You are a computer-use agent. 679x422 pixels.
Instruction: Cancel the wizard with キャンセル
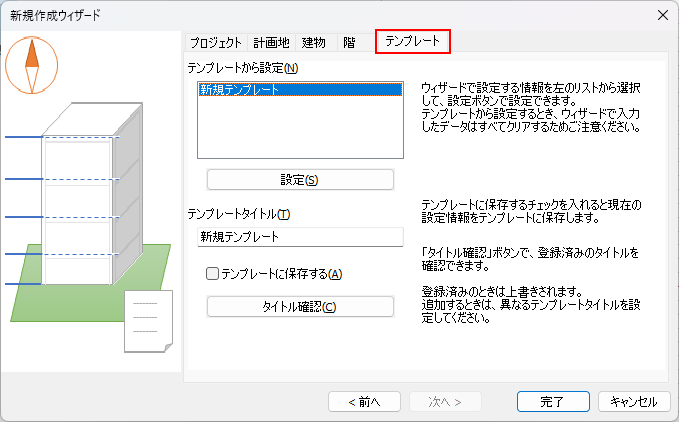pos(633,401)
